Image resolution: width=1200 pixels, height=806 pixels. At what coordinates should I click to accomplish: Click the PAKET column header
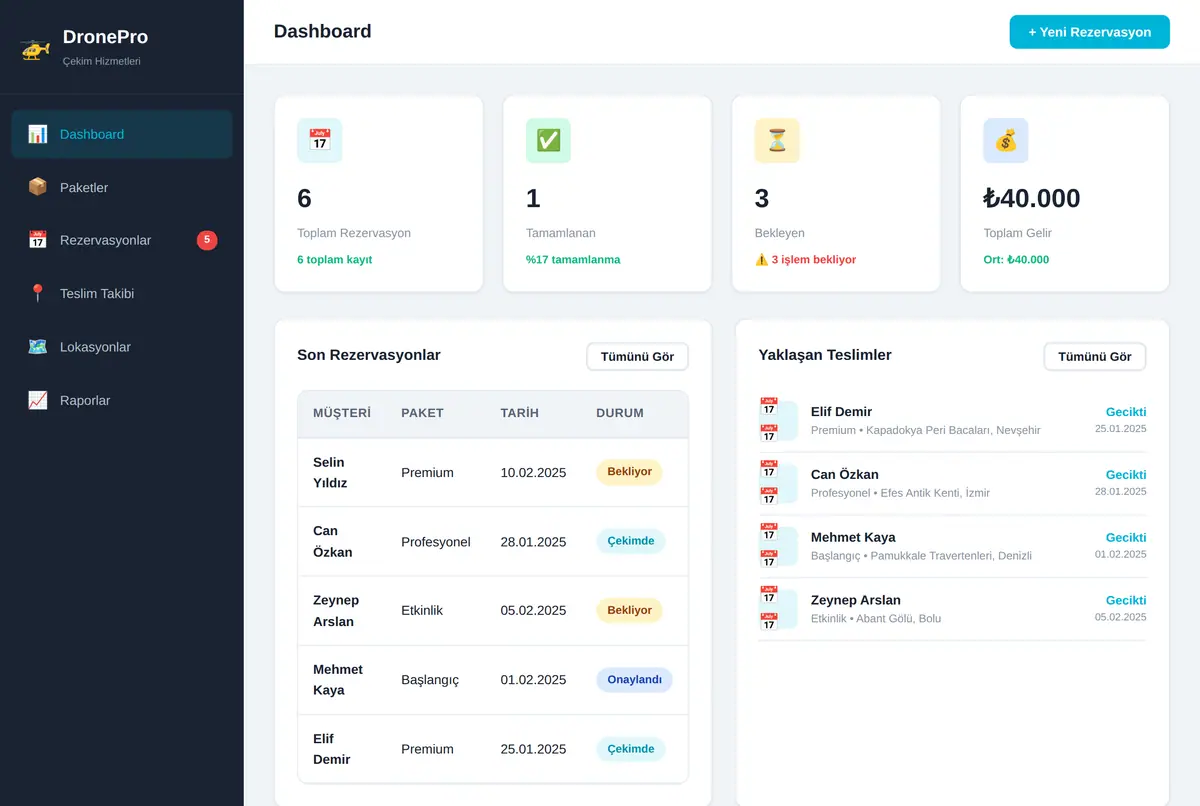click(422, 413)
